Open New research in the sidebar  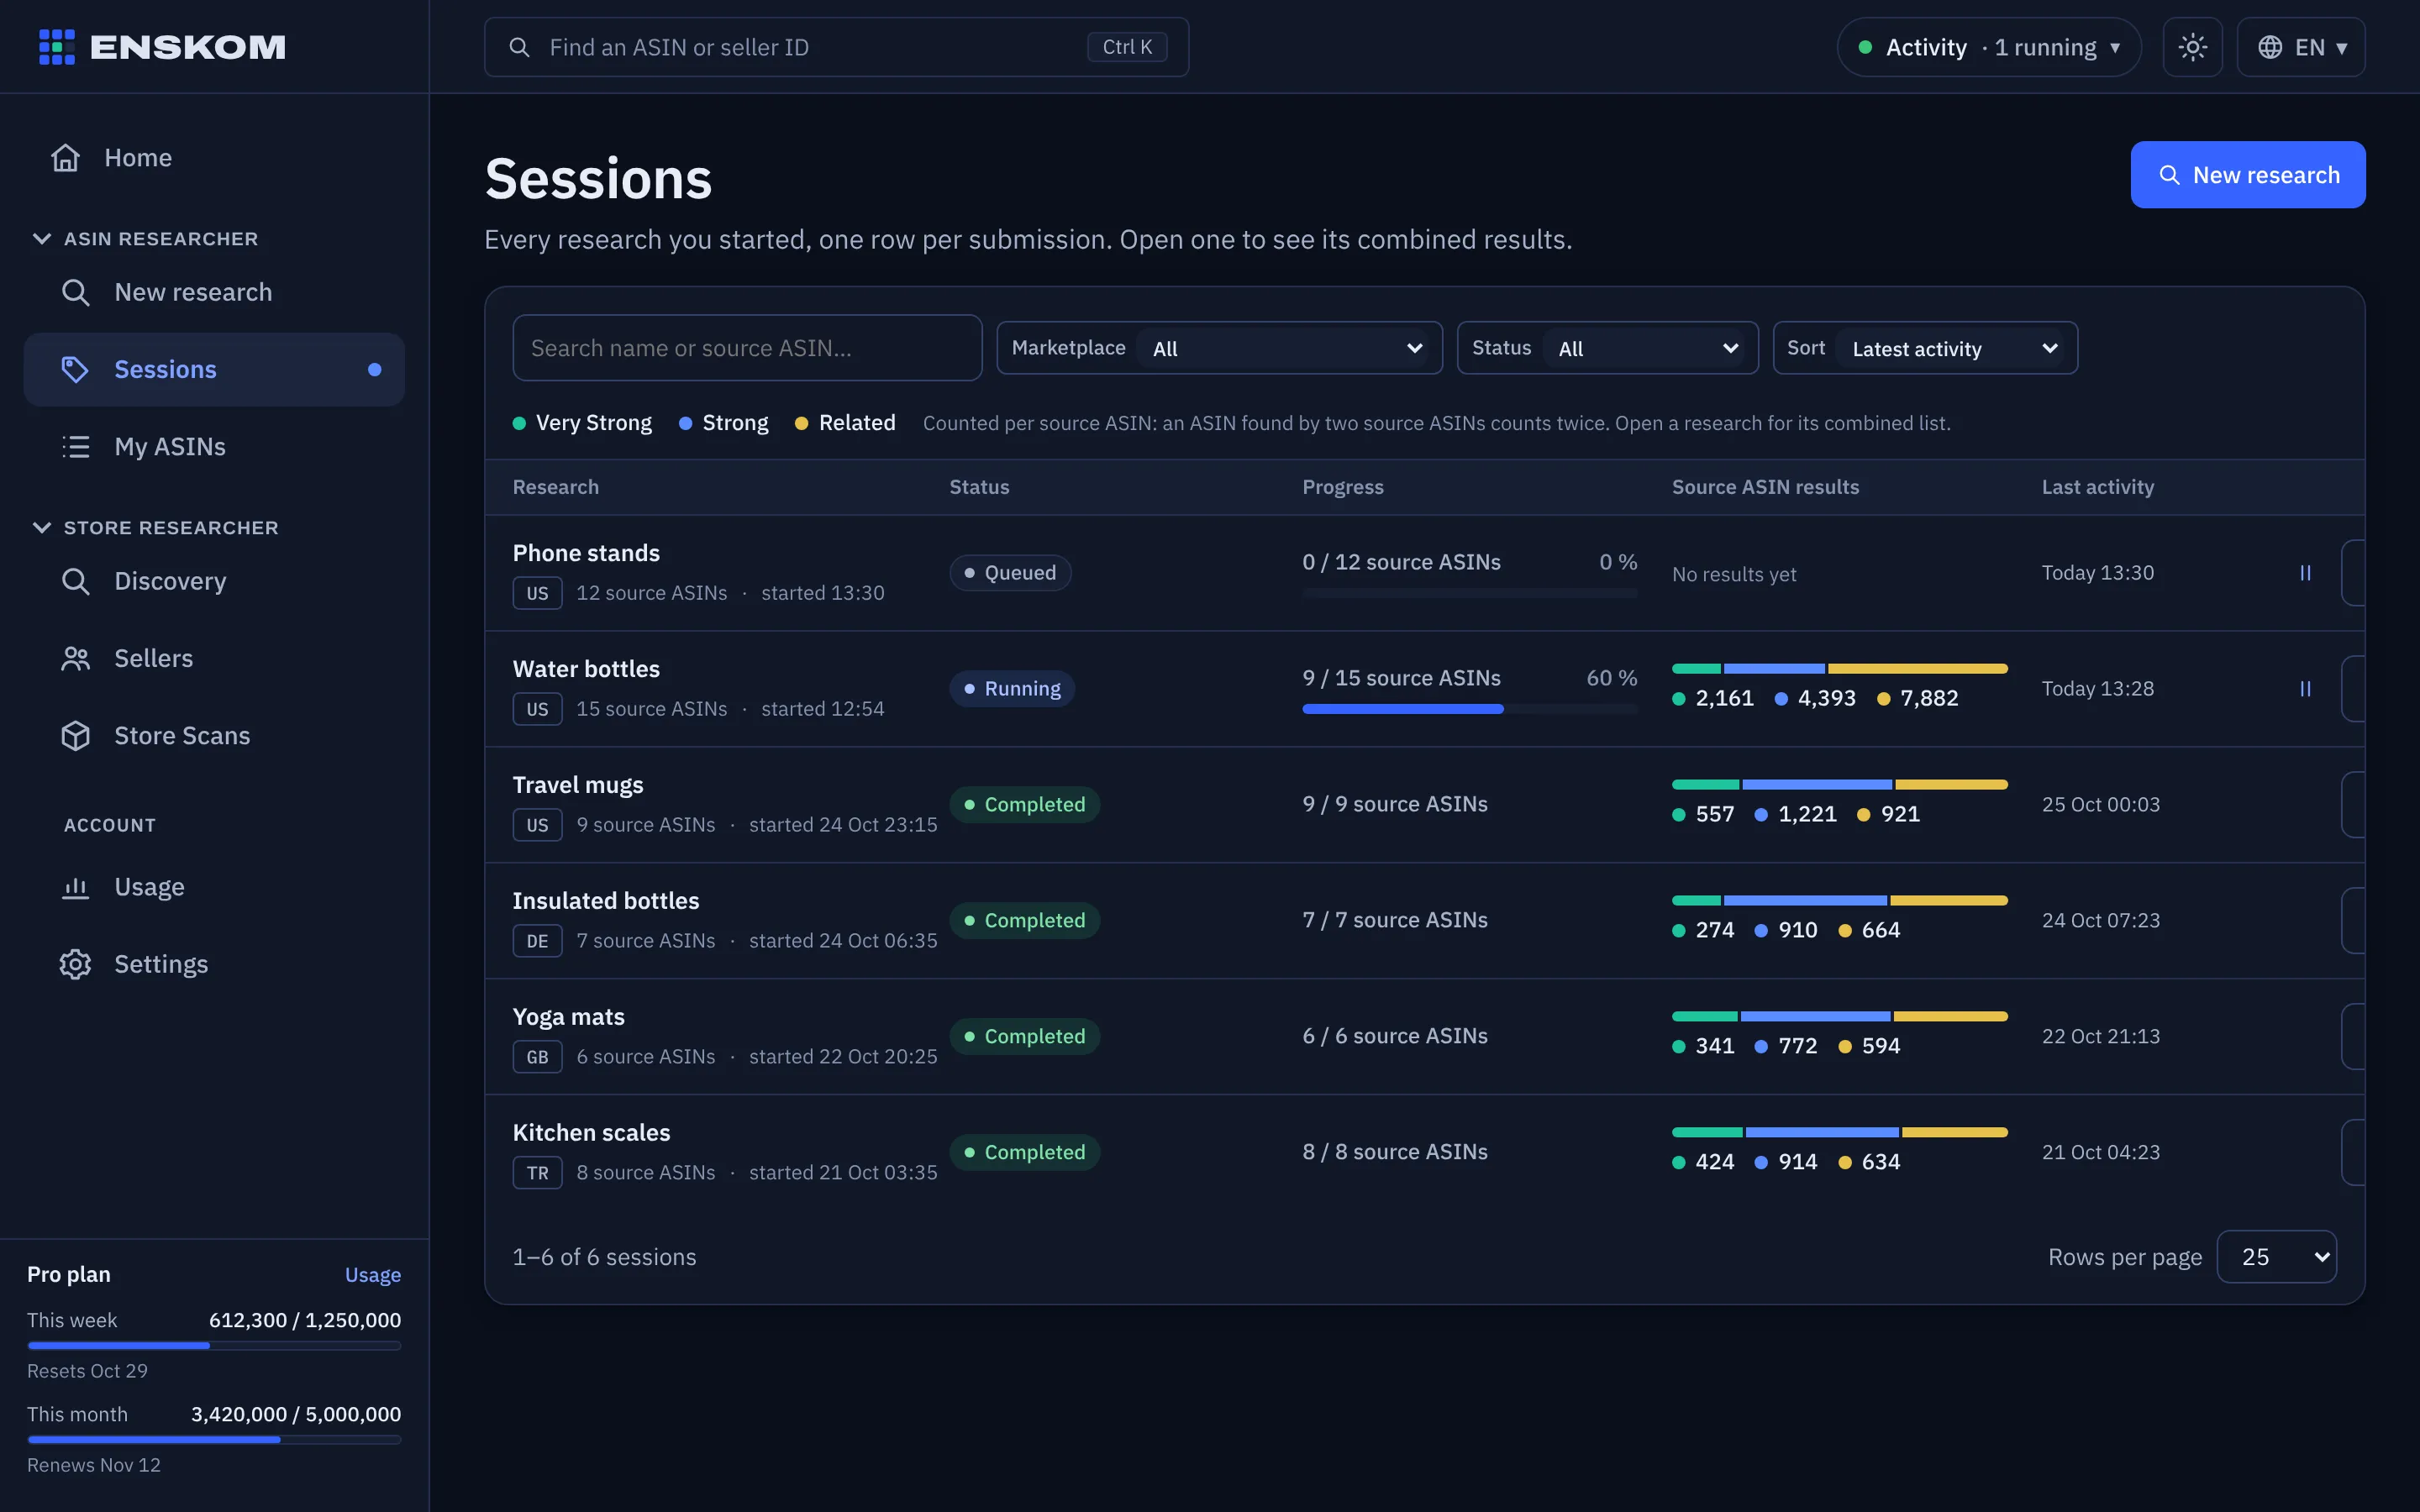coord(214,292)
